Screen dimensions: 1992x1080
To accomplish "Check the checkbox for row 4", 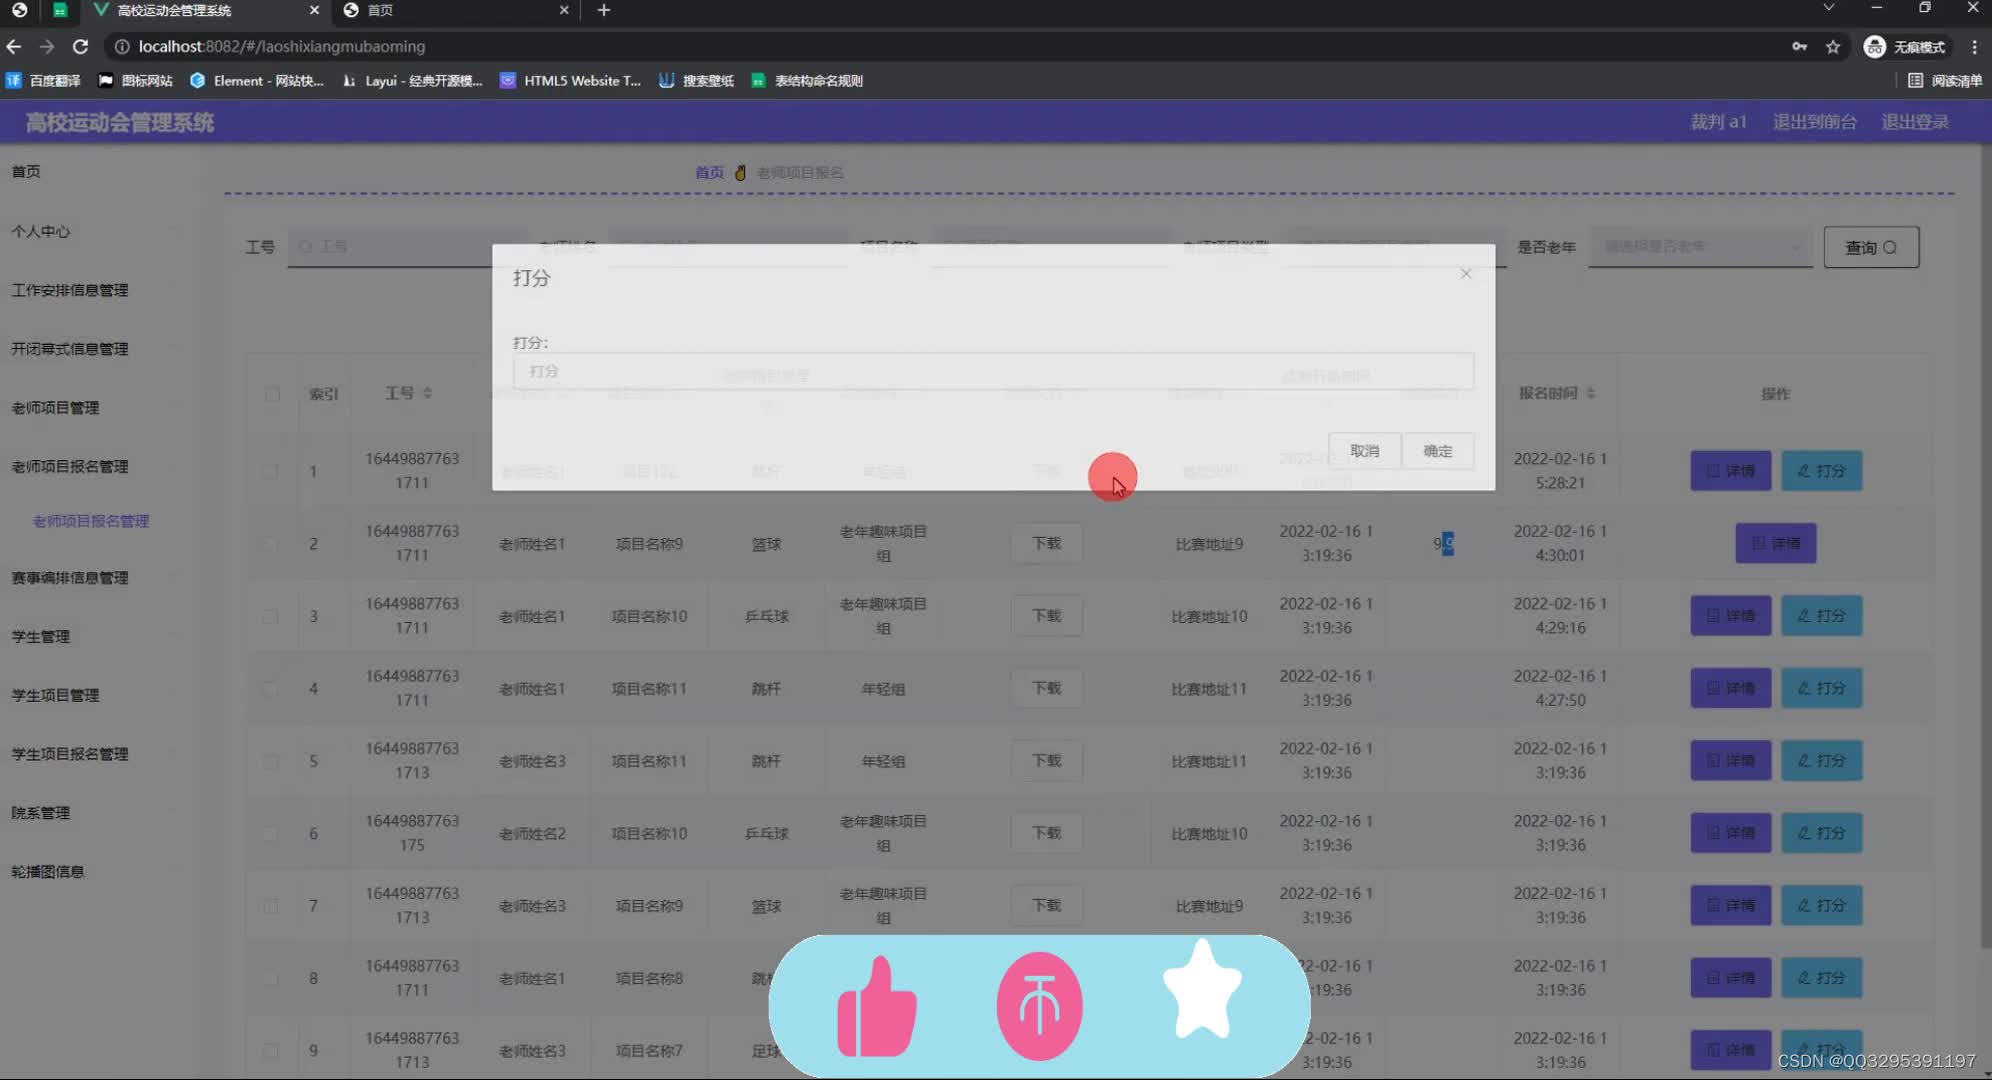I will pos(270,689).
